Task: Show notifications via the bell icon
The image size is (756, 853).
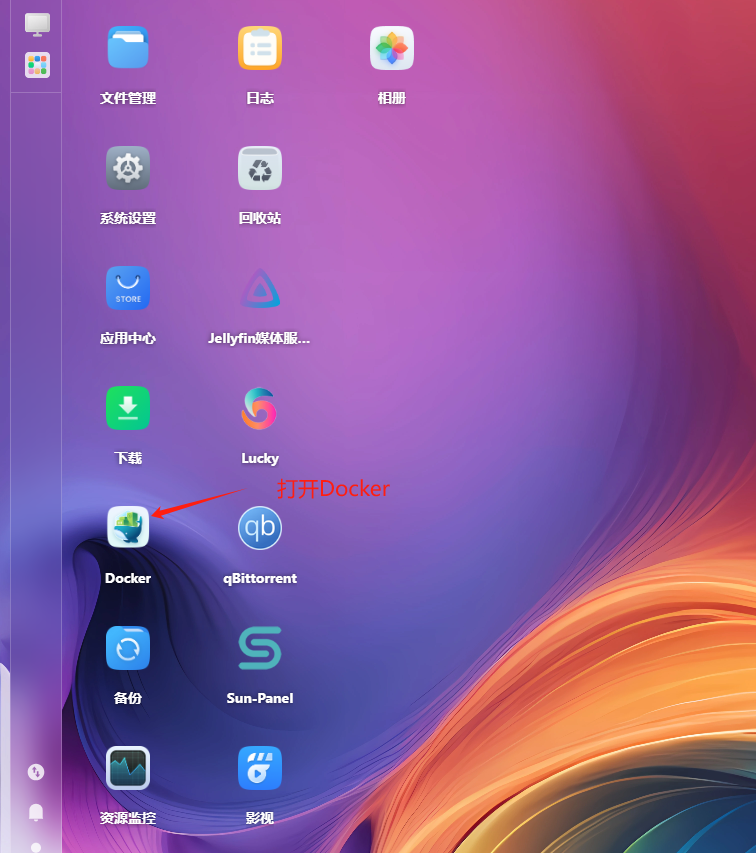Action: pos(36,811)
